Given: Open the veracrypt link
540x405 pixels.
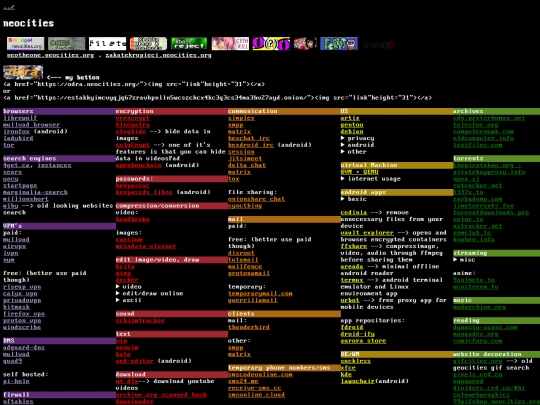Looking at the screenshot, I should (x=133, y=118).
